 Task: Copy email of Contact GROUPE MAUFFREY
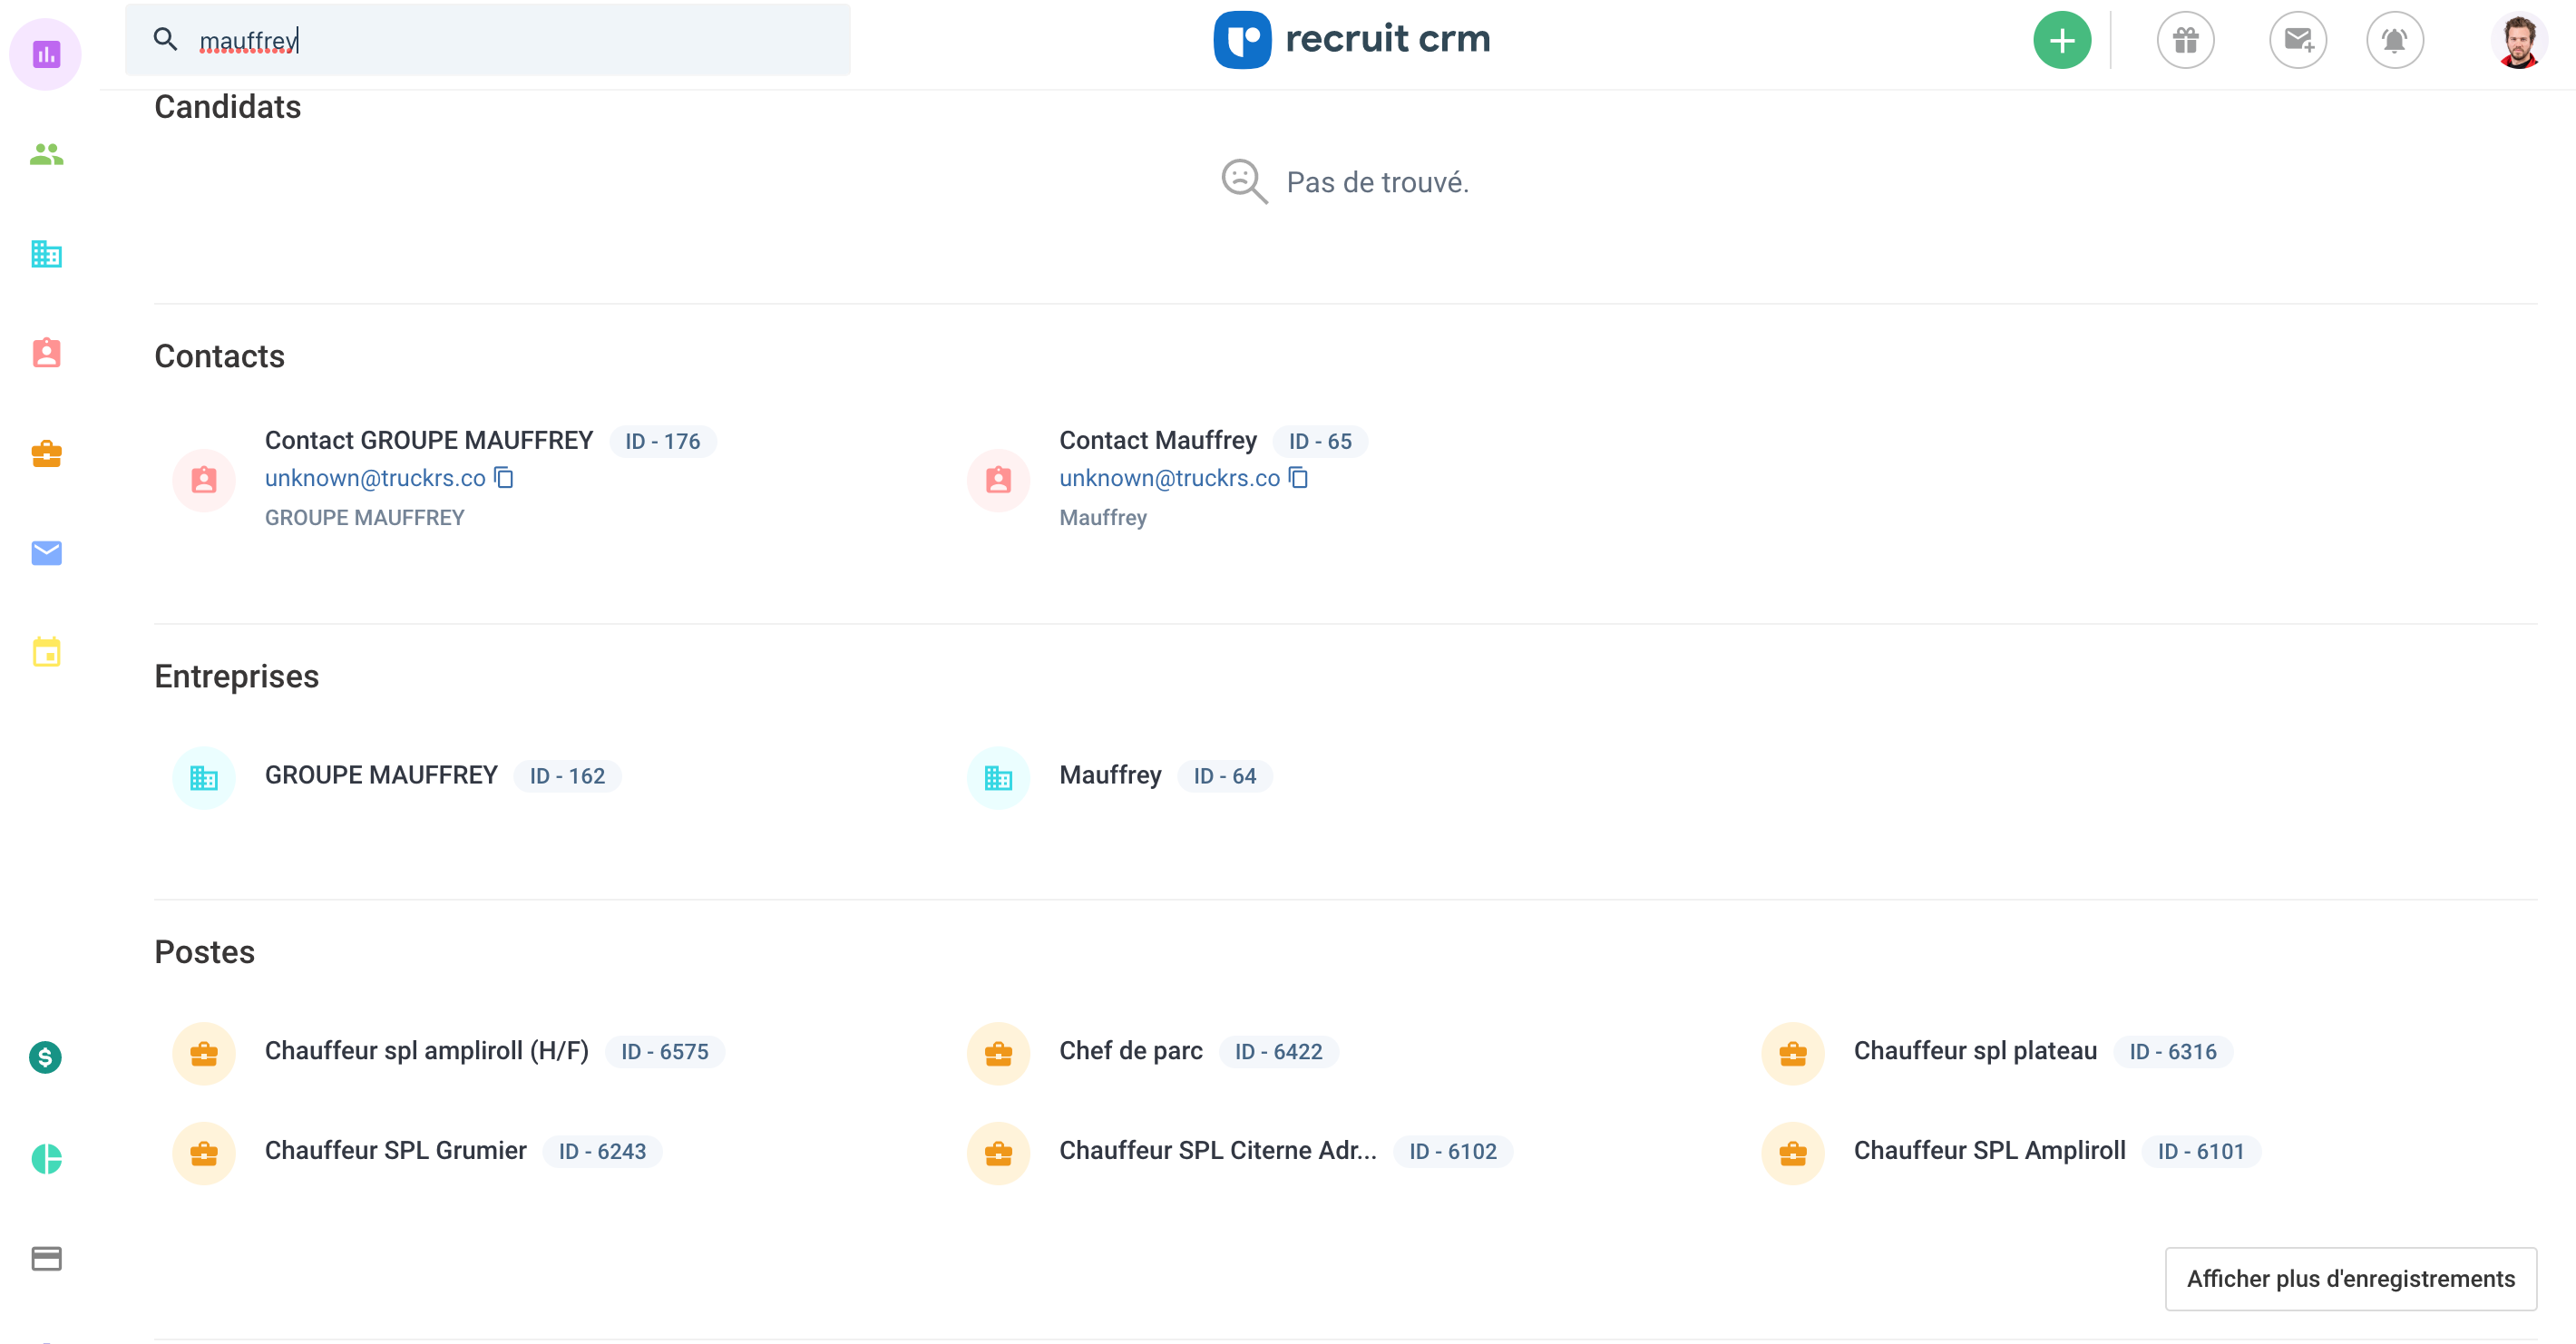point(504,478)
